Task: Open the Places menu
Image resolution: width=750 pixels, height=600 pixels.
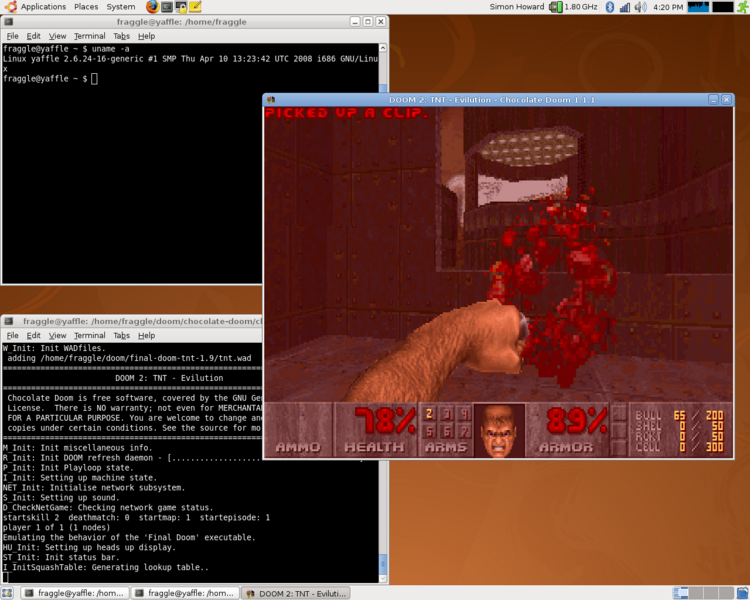Action: tap(86, 7)
